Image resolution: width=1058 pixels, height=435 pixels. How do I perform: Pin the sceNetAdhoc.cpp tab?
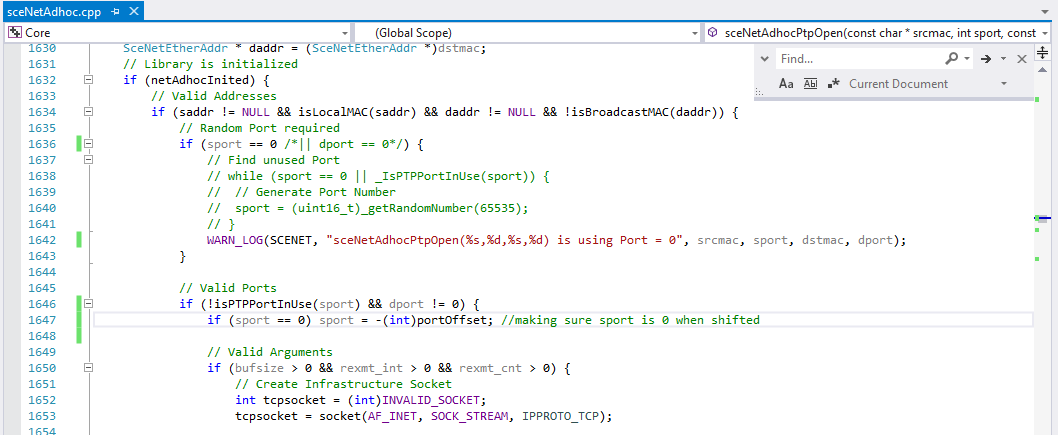tap(115, 11)
